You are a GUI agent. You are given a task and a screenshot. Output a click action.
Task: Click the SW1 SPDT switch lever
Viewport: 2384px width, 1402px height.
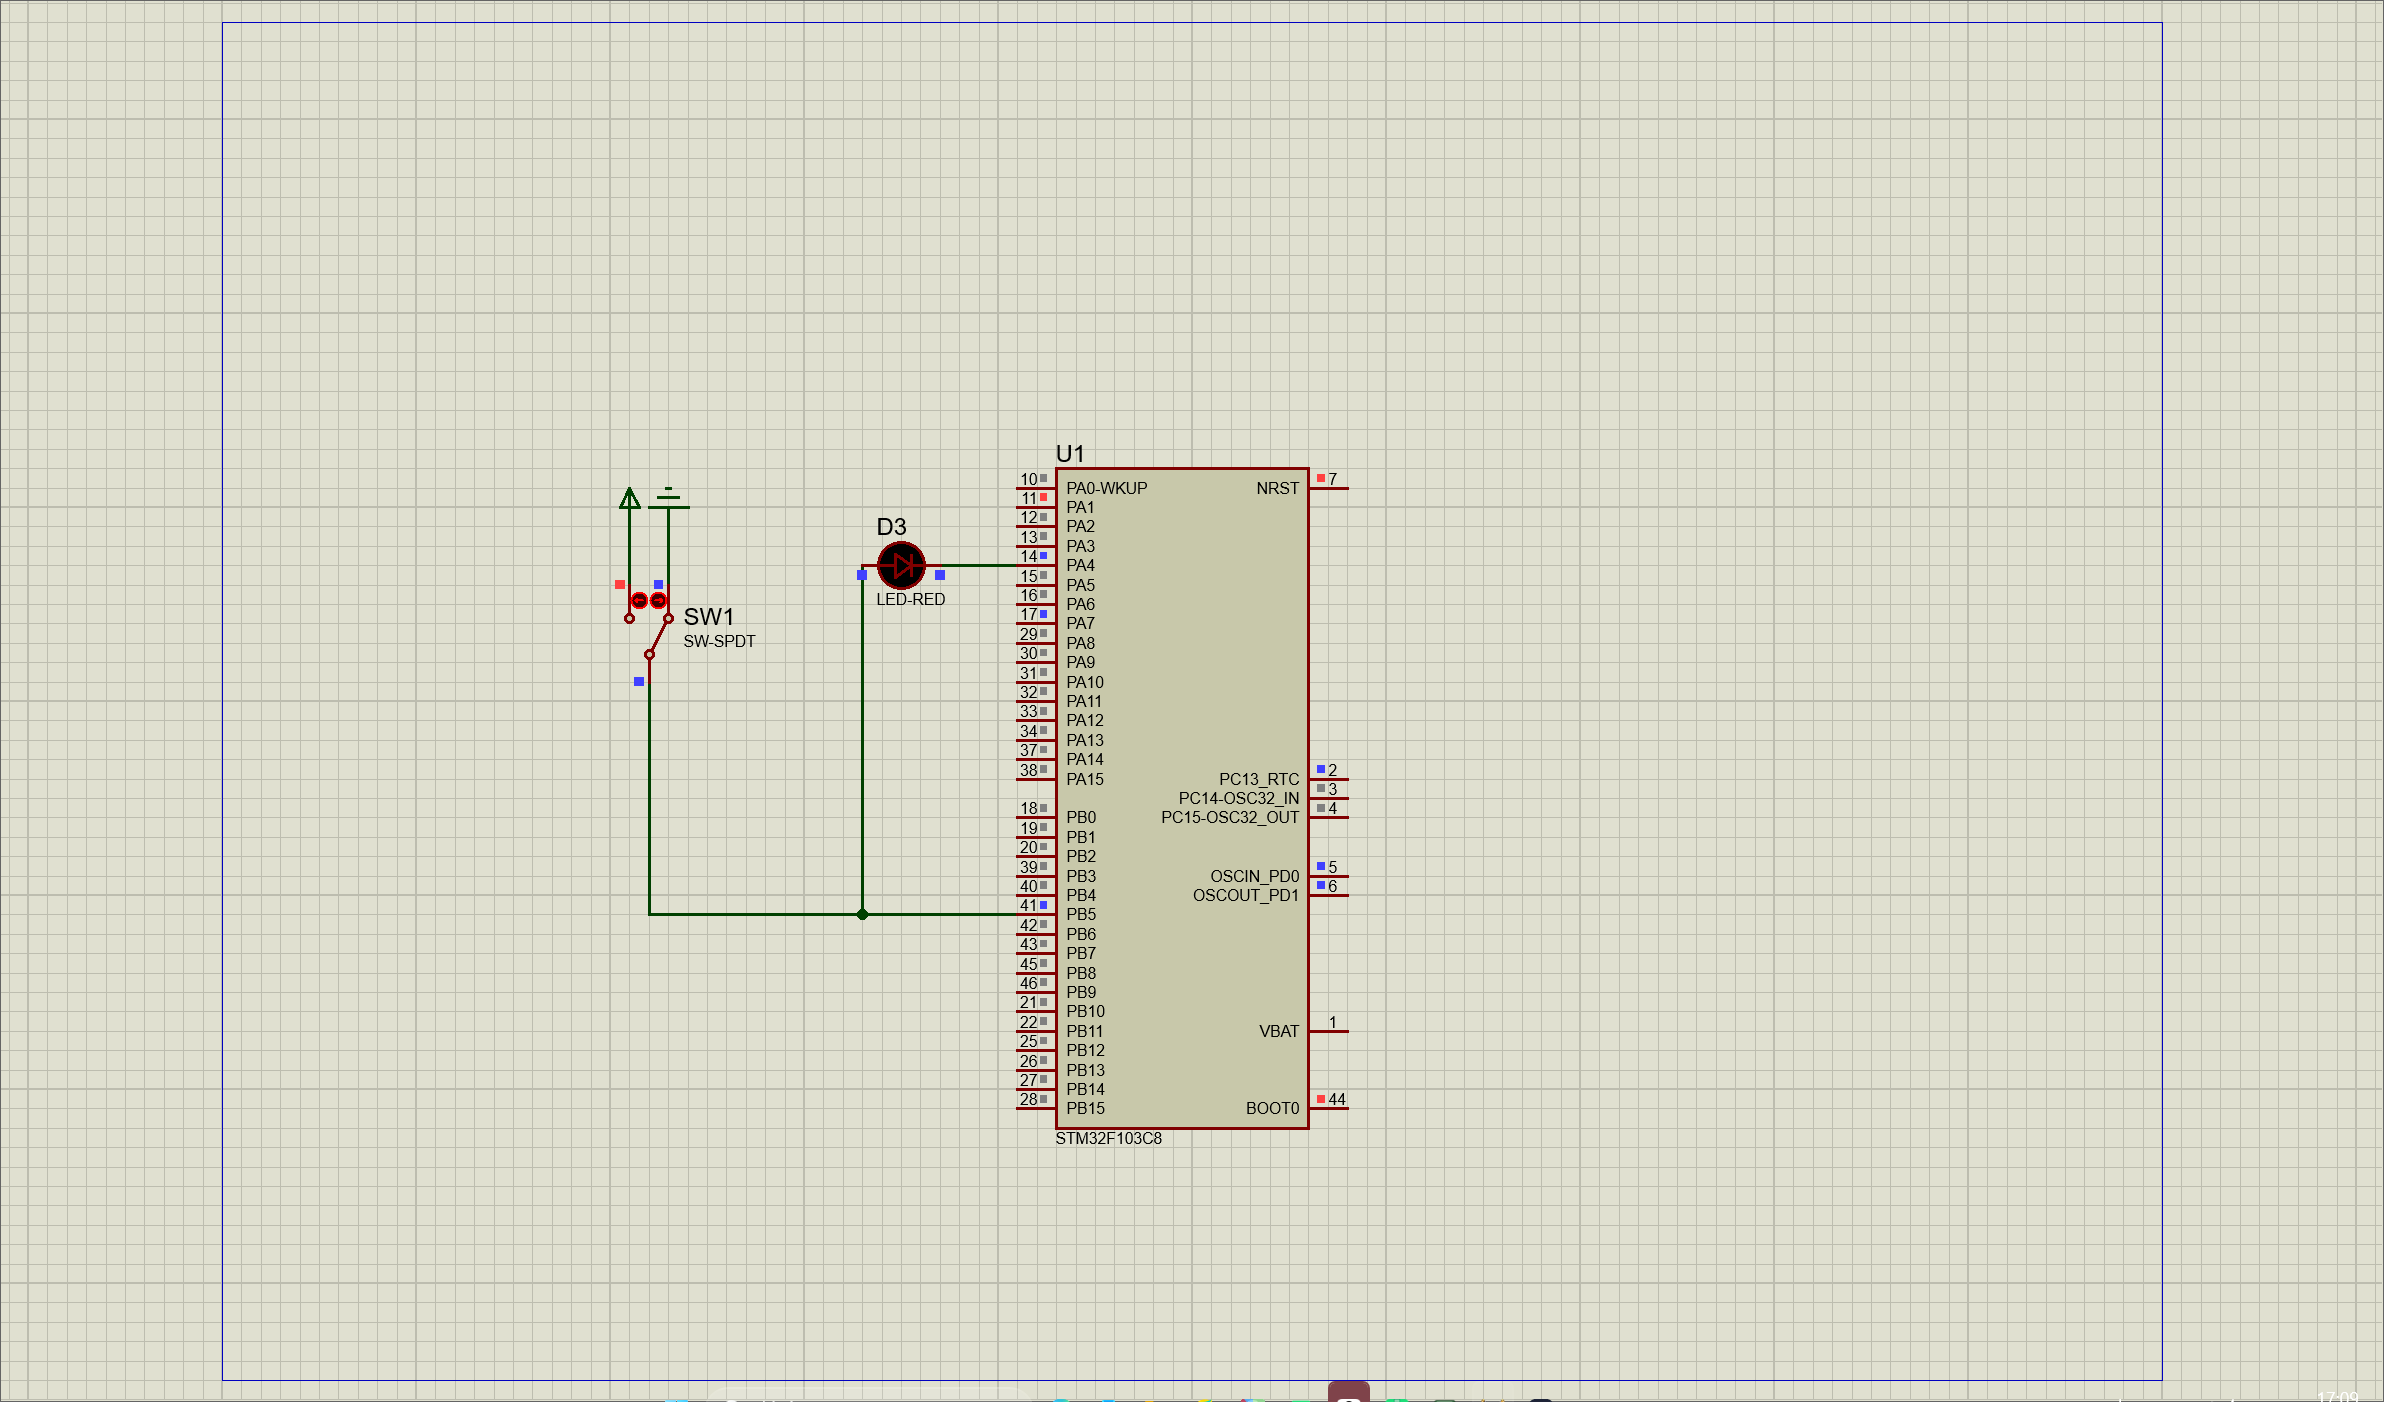(x=659, y=637)
